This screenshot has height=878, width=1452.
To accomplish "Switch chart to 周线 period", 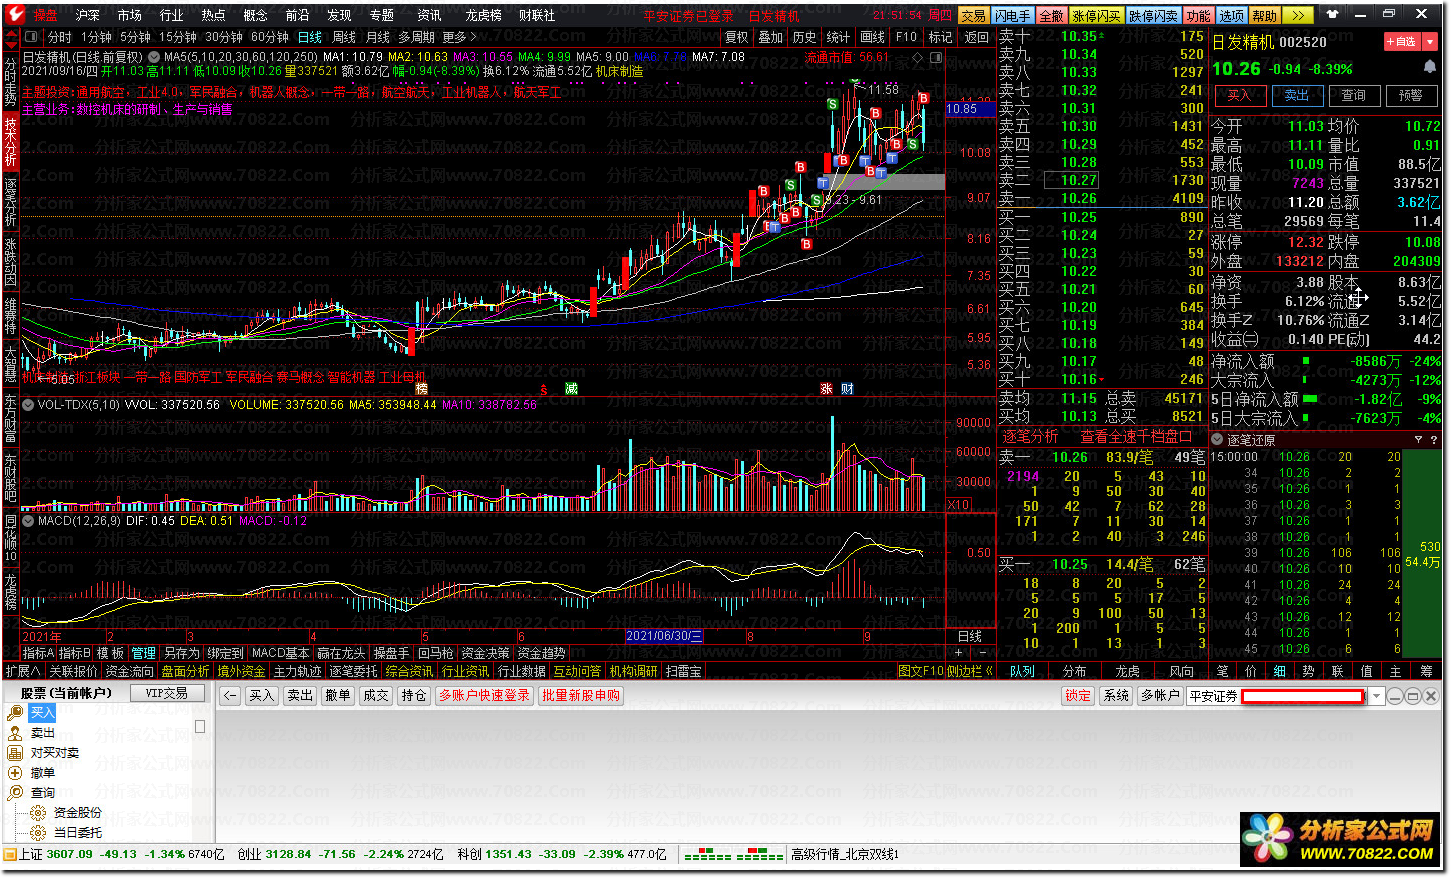I will pos(344,37).
